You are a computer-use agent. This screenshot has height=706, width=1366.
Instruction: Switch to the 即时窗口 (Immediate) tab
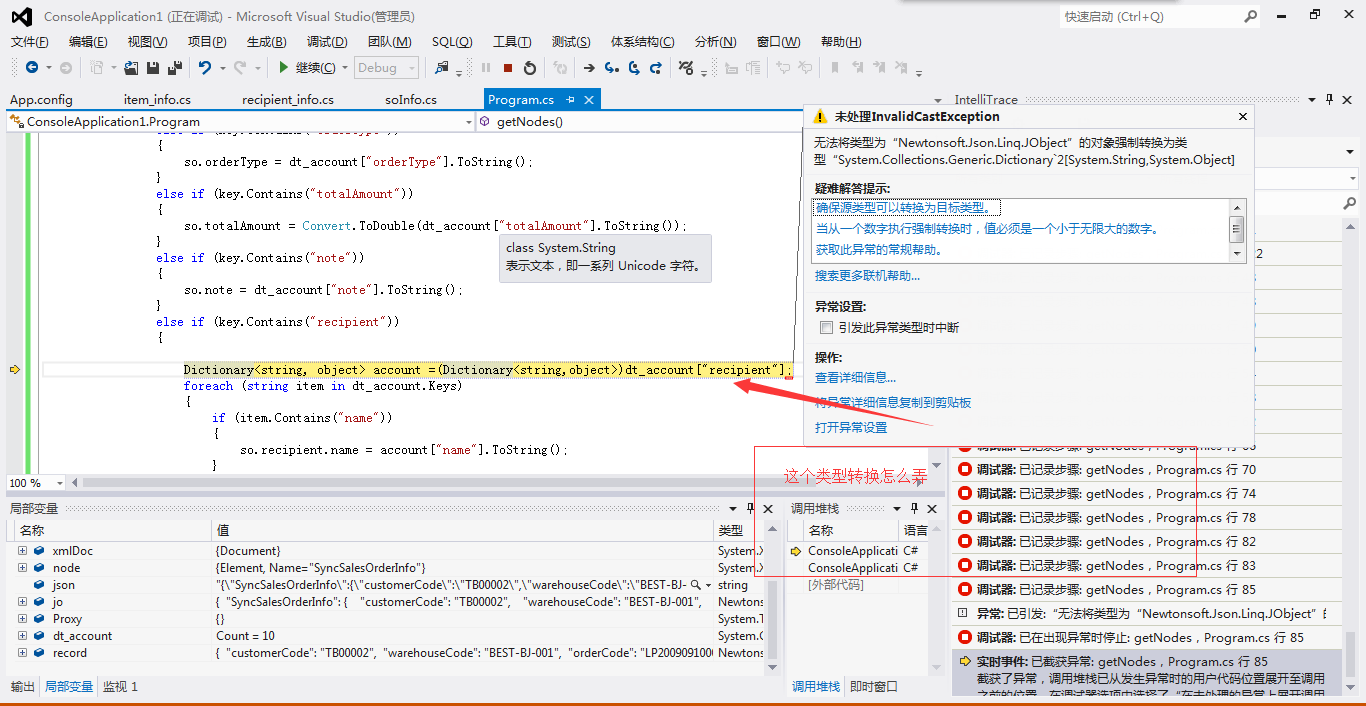pyautogui.click(x=874, y=687)
